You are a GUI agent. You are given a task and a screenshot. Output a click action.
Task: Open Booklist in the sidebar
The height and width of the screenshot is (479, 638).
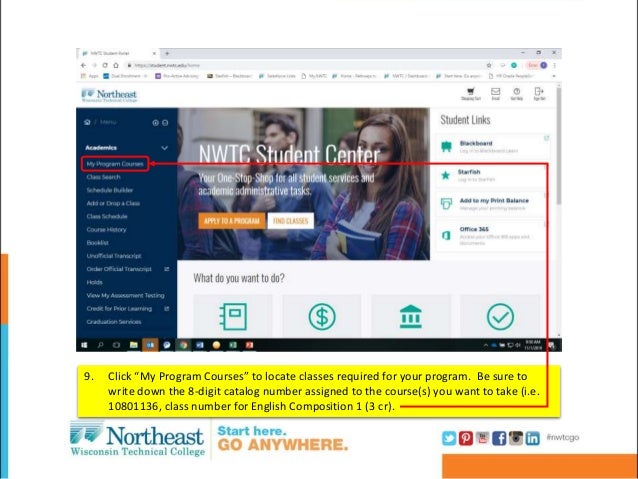click(98, 243)
